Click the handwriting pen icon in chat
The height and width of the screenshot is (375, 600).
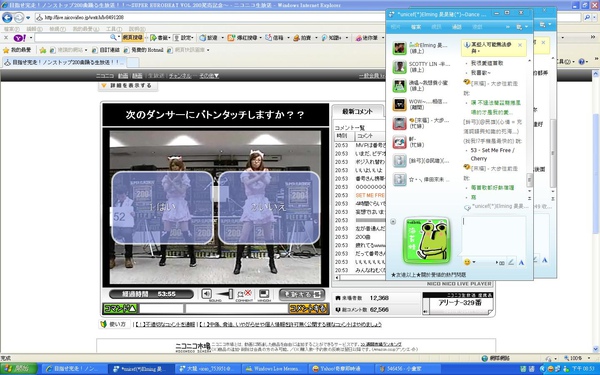(x=511, y=262)
